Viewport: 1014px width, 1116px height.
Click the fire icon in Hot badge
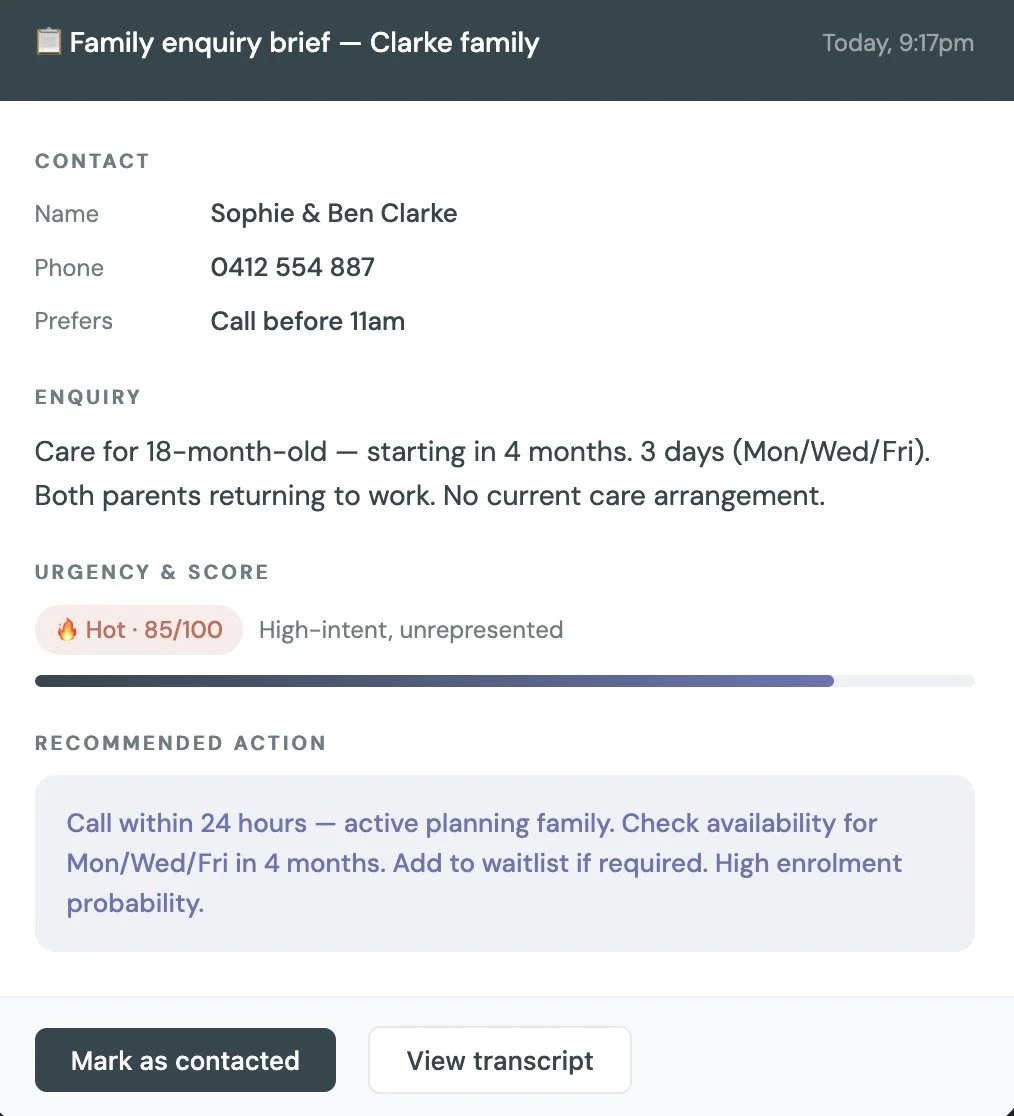click(67, 630)
